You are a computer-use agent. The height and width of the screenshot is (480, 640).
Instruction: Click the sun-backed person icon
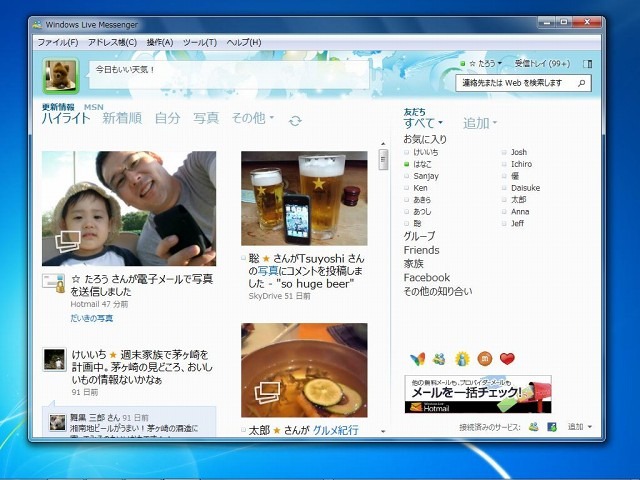462,359
